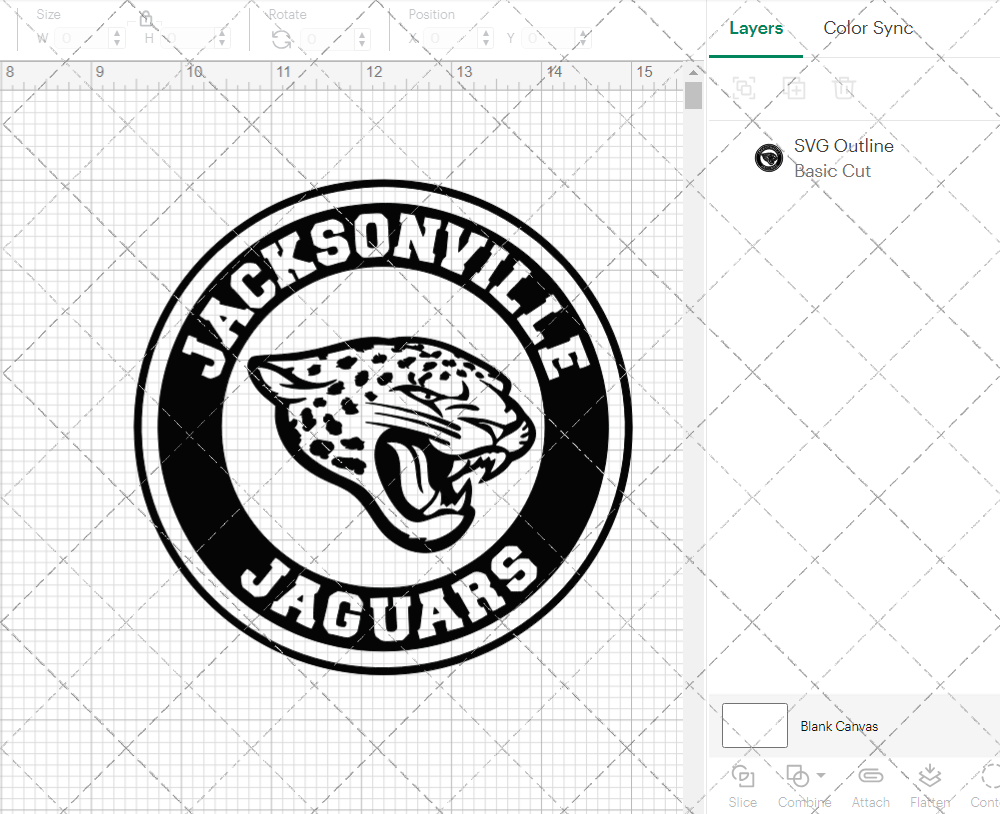The width and height of the screenshot is (1000, 814).
Task: Click the Duplicate layer icon
Action: [x=795, y=88]
